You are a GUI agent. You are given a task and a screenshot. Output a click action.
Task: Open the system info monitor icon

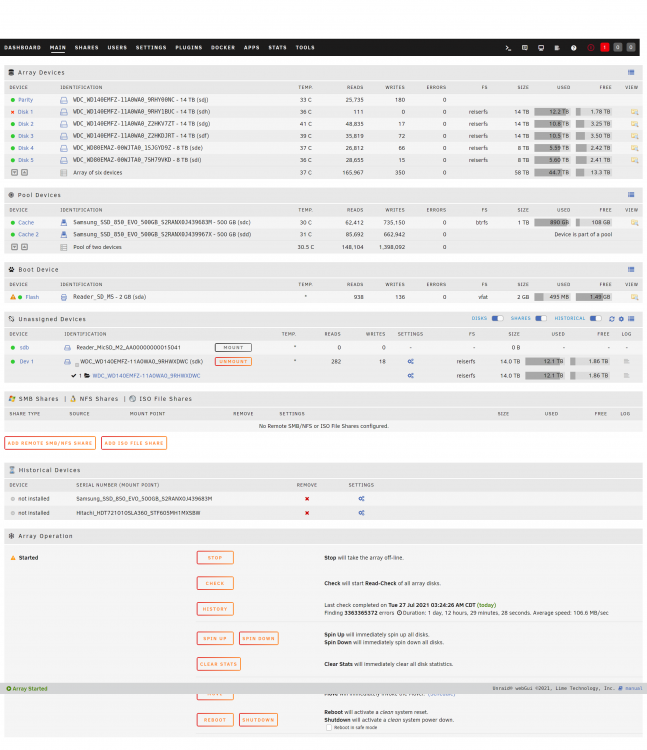click(x=541, y=48)
